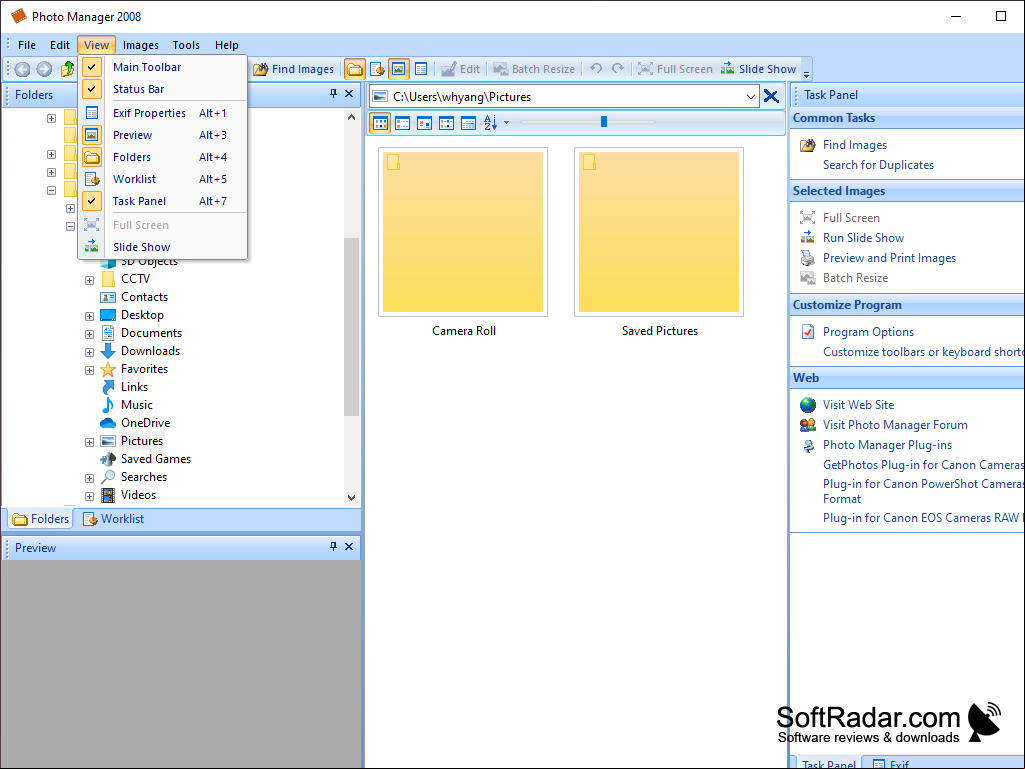The image size is (1025, 769).
Task: Expand the Downloads tree node
Action: coord(90,352)
